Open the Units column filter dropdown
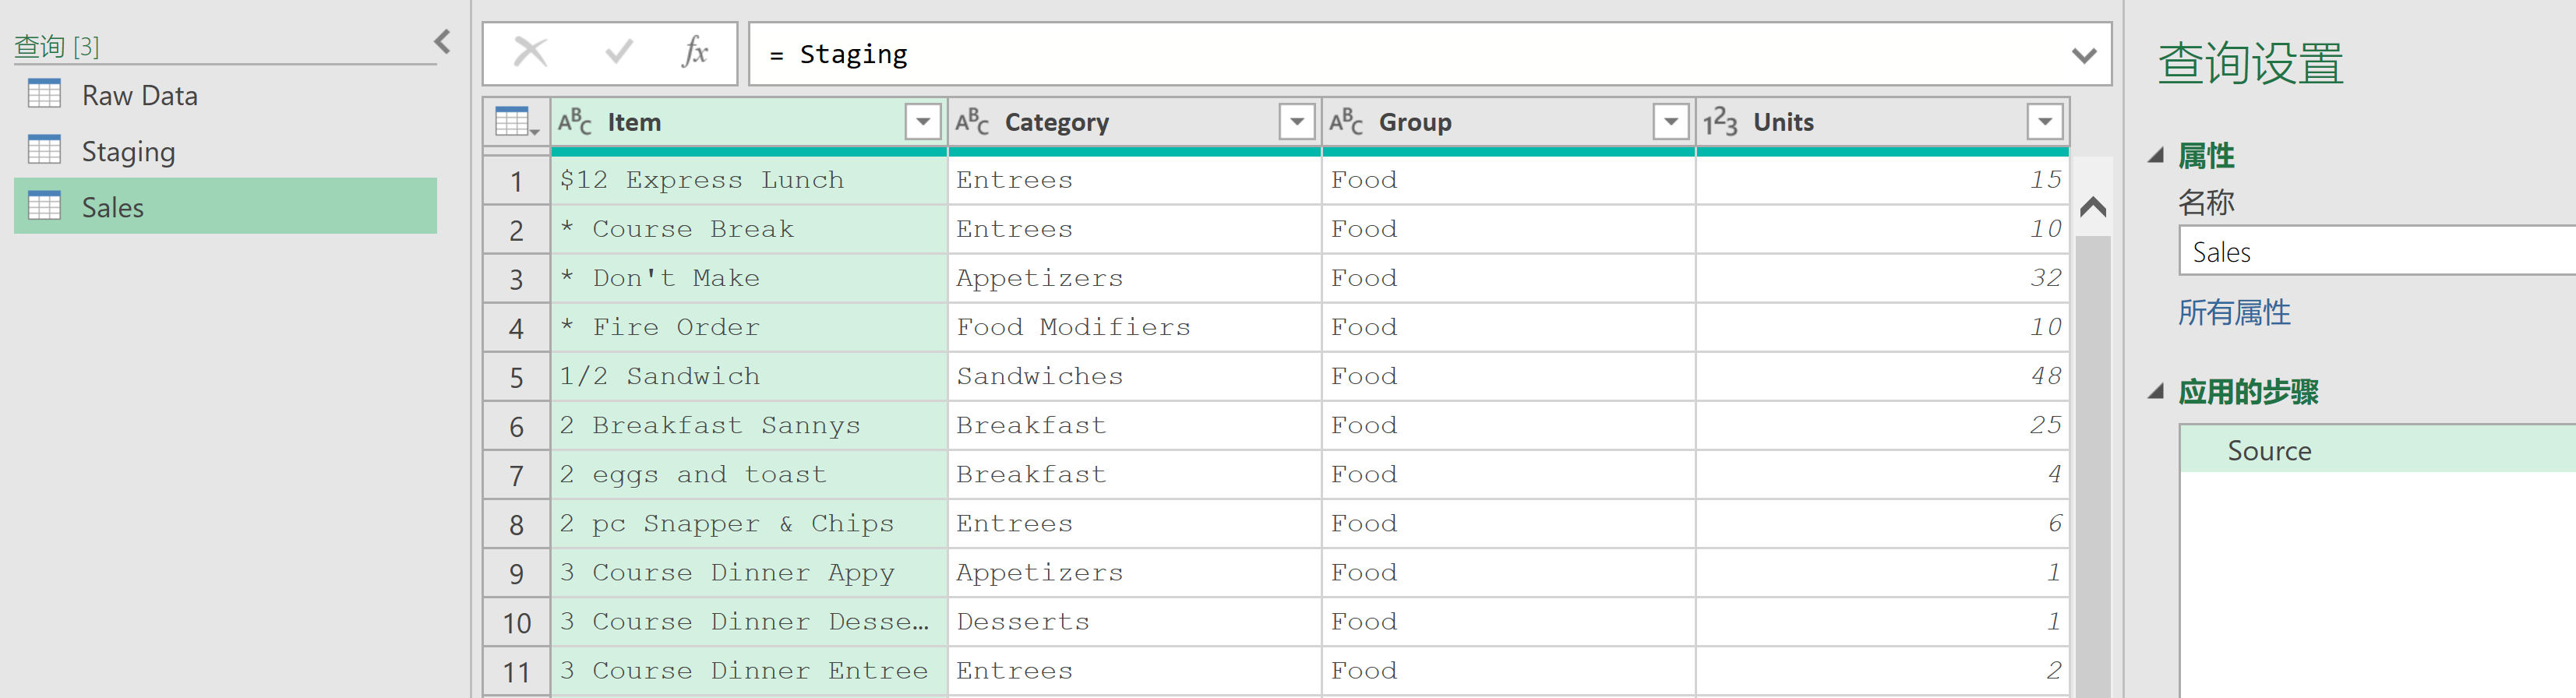The image size is (2576, 698). click(2045, 122)
